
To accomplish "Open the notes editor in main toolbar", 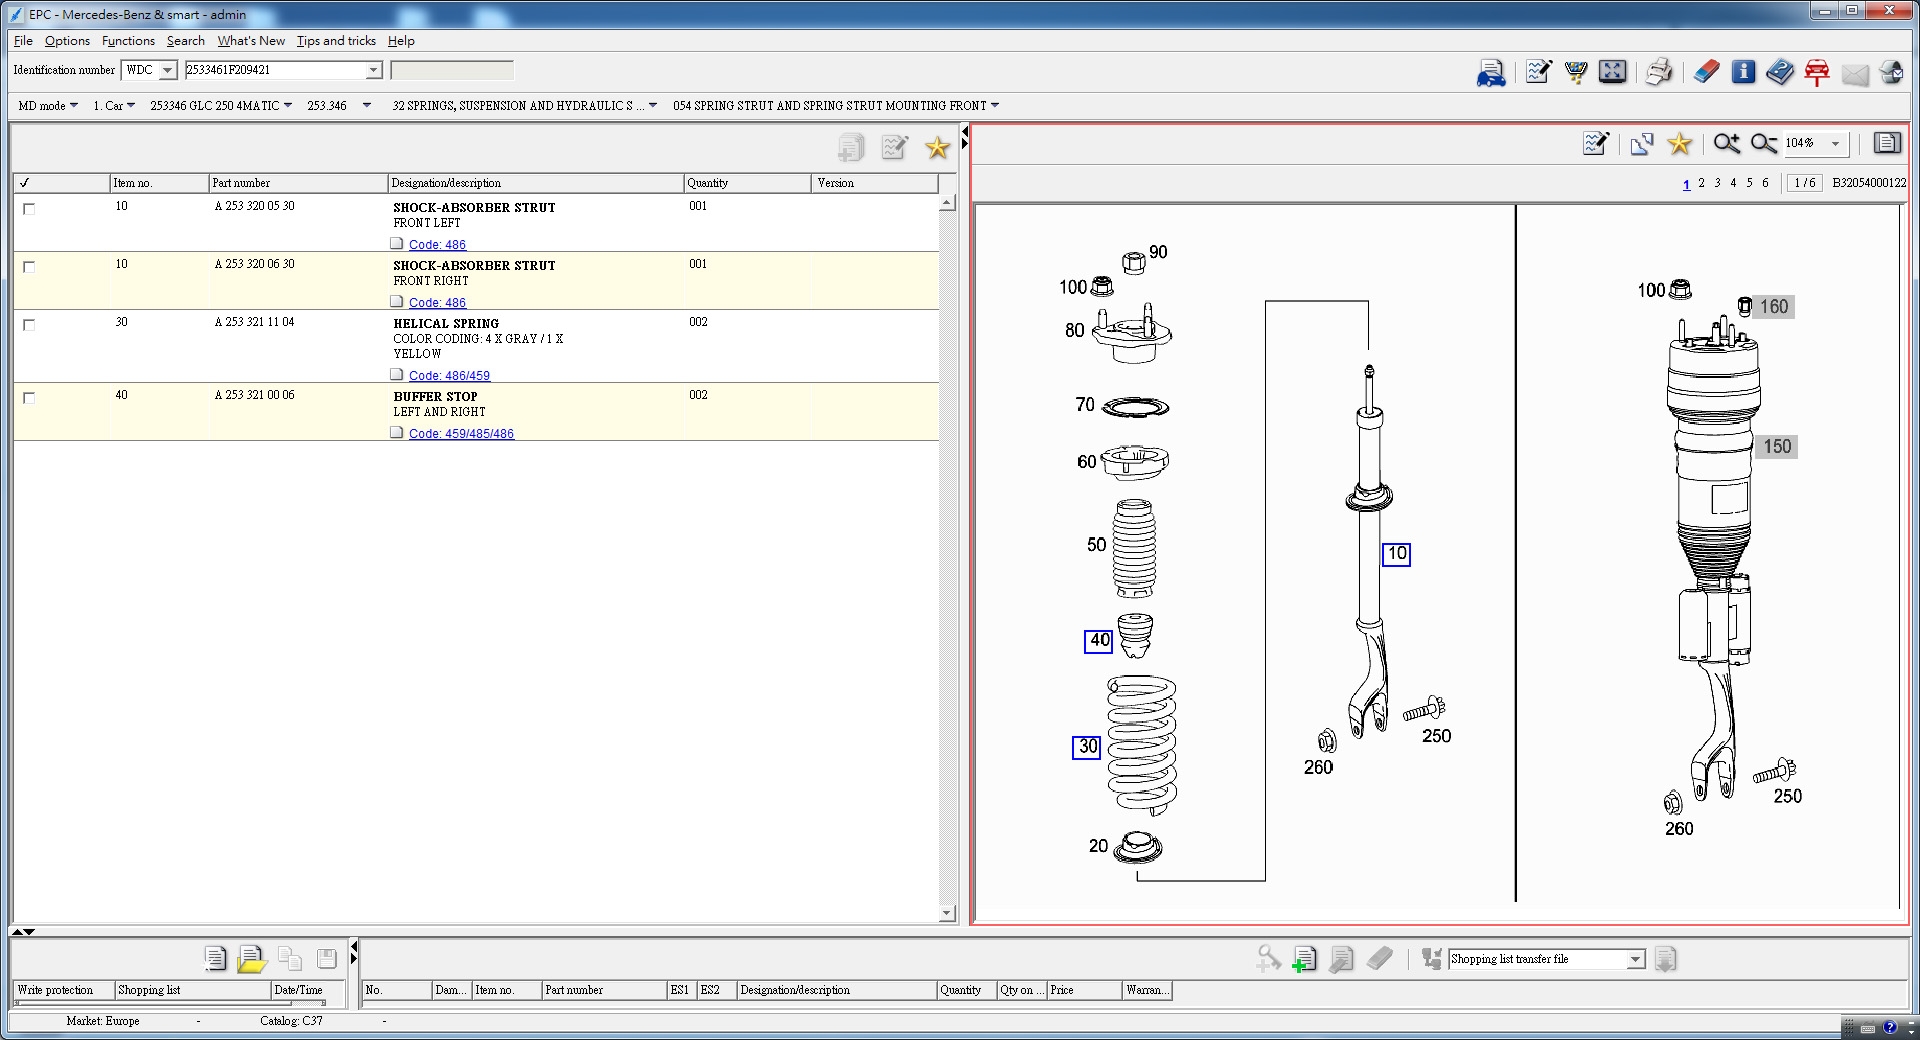I will pos(1539,72).
